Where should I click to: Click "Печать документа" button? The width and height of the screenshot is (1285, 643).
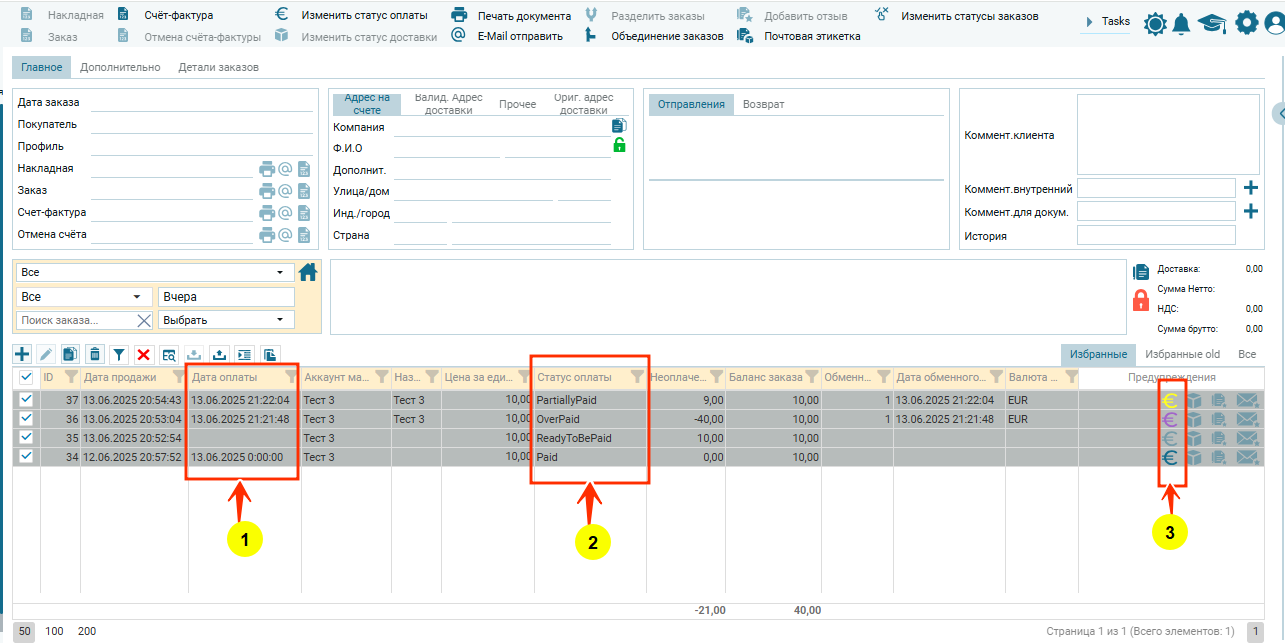(x=523, y=16)
